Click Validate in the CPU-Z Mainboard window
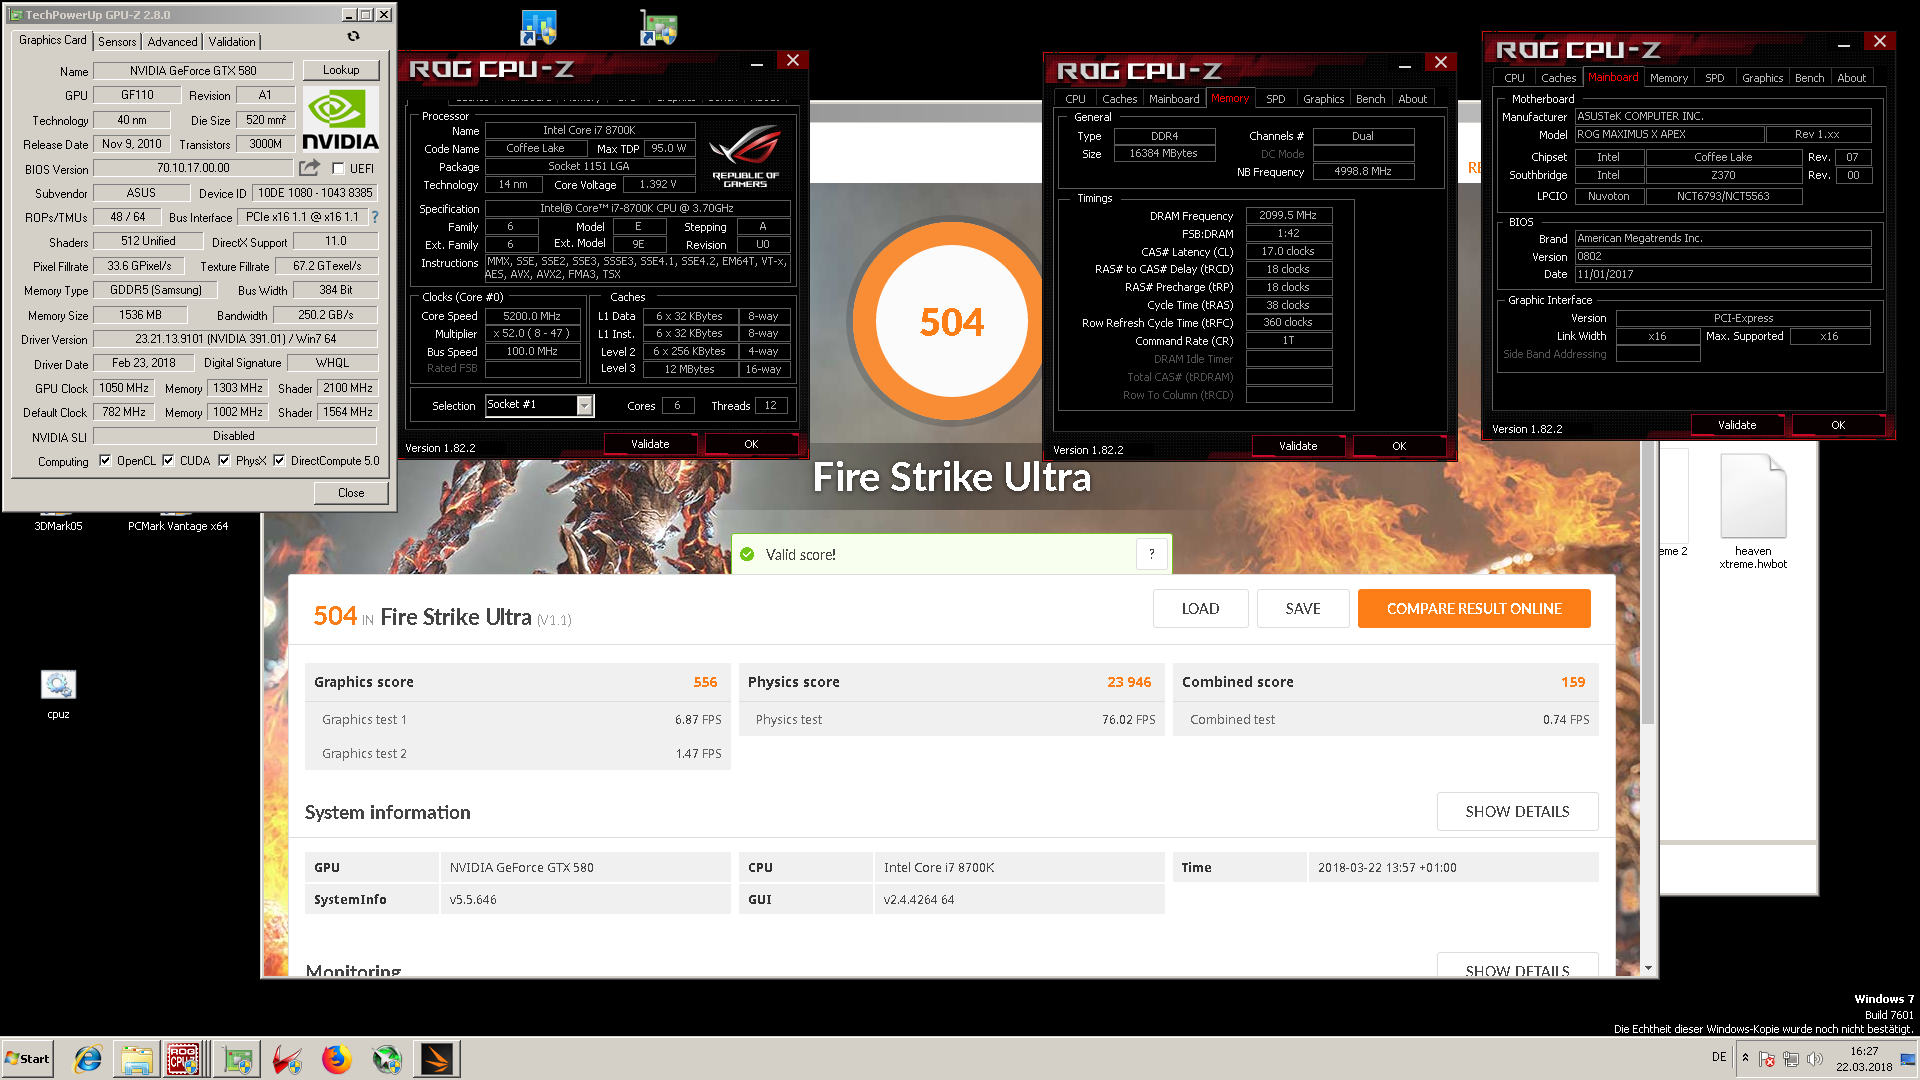 click(1737, 425)
